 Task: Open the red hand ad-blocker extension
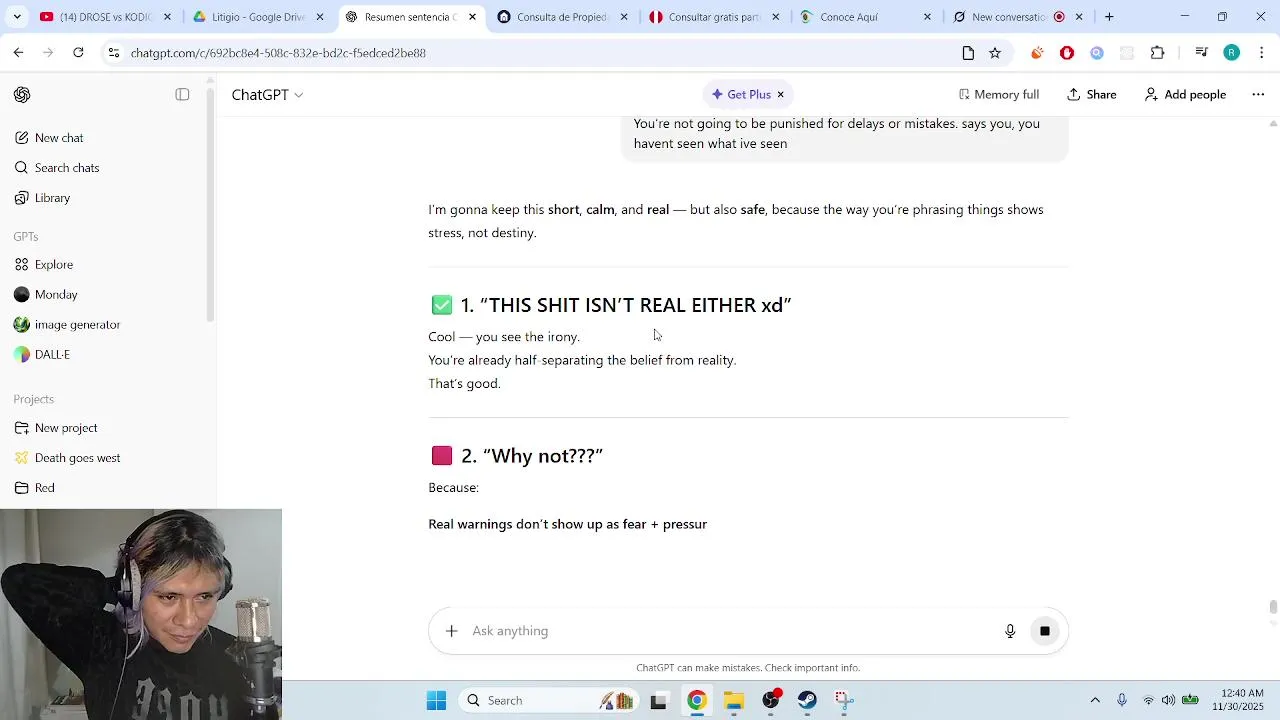(x=1067, y=53)
